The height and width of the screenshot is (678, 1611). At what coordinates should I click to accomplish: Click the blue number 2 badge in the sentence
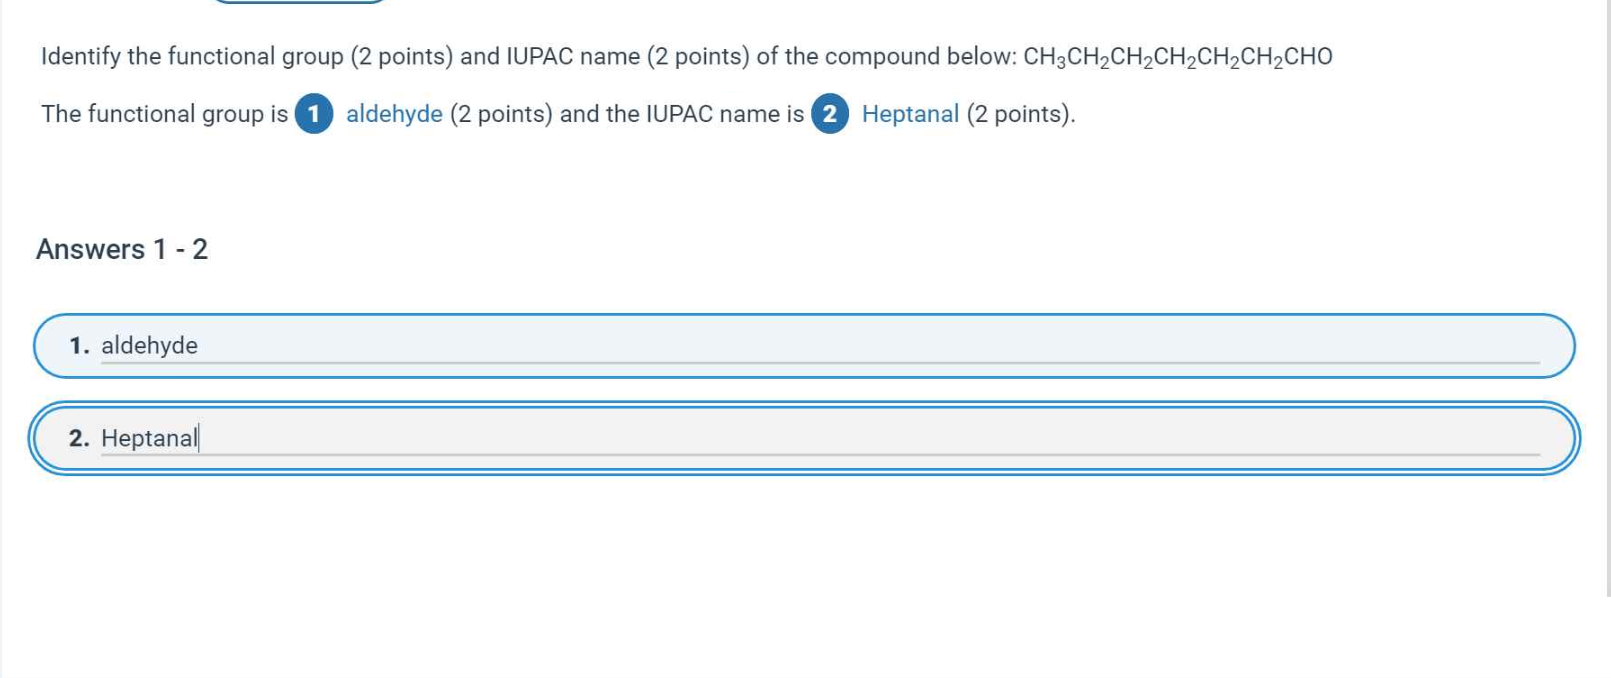click(x=829, y=114)
